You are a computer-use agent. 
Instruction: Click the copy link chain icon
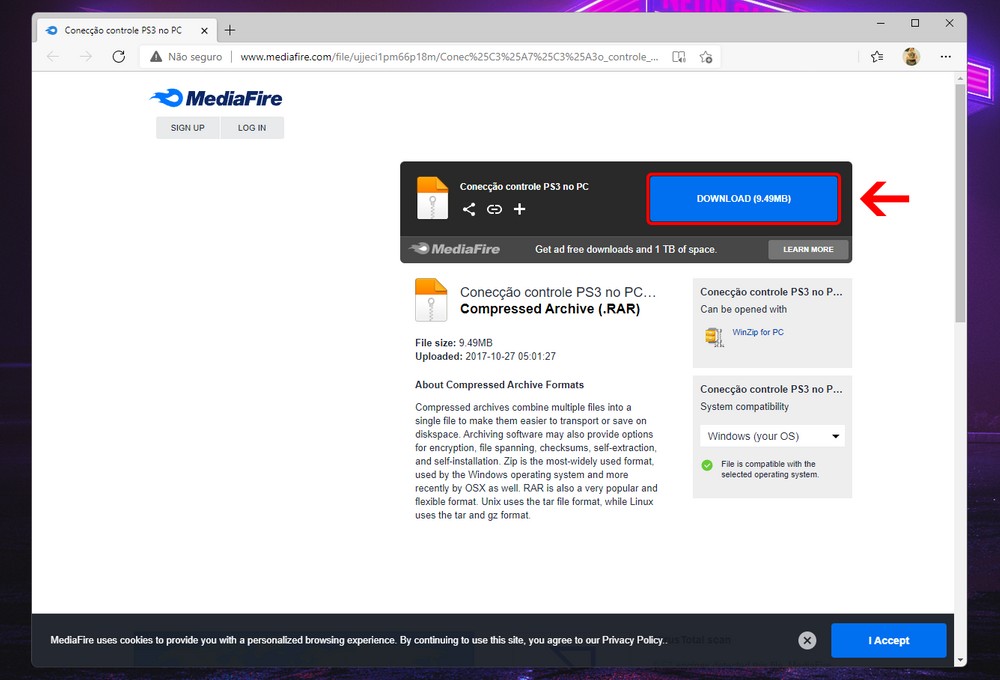494,209
